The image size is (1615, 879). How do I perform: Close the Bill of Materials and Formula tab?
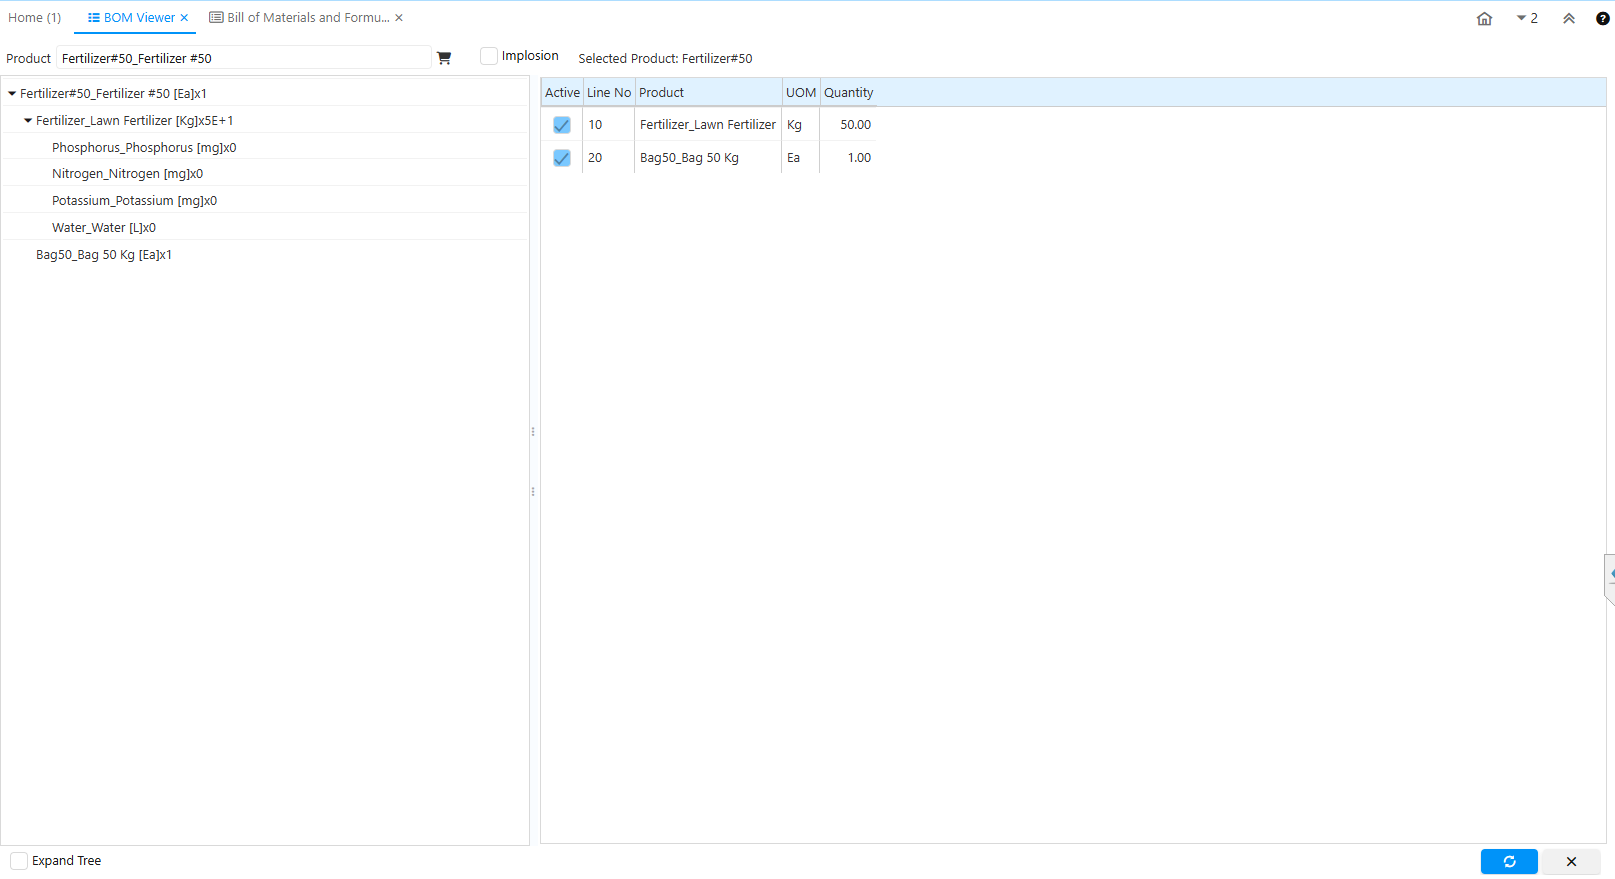pos(399,18)
